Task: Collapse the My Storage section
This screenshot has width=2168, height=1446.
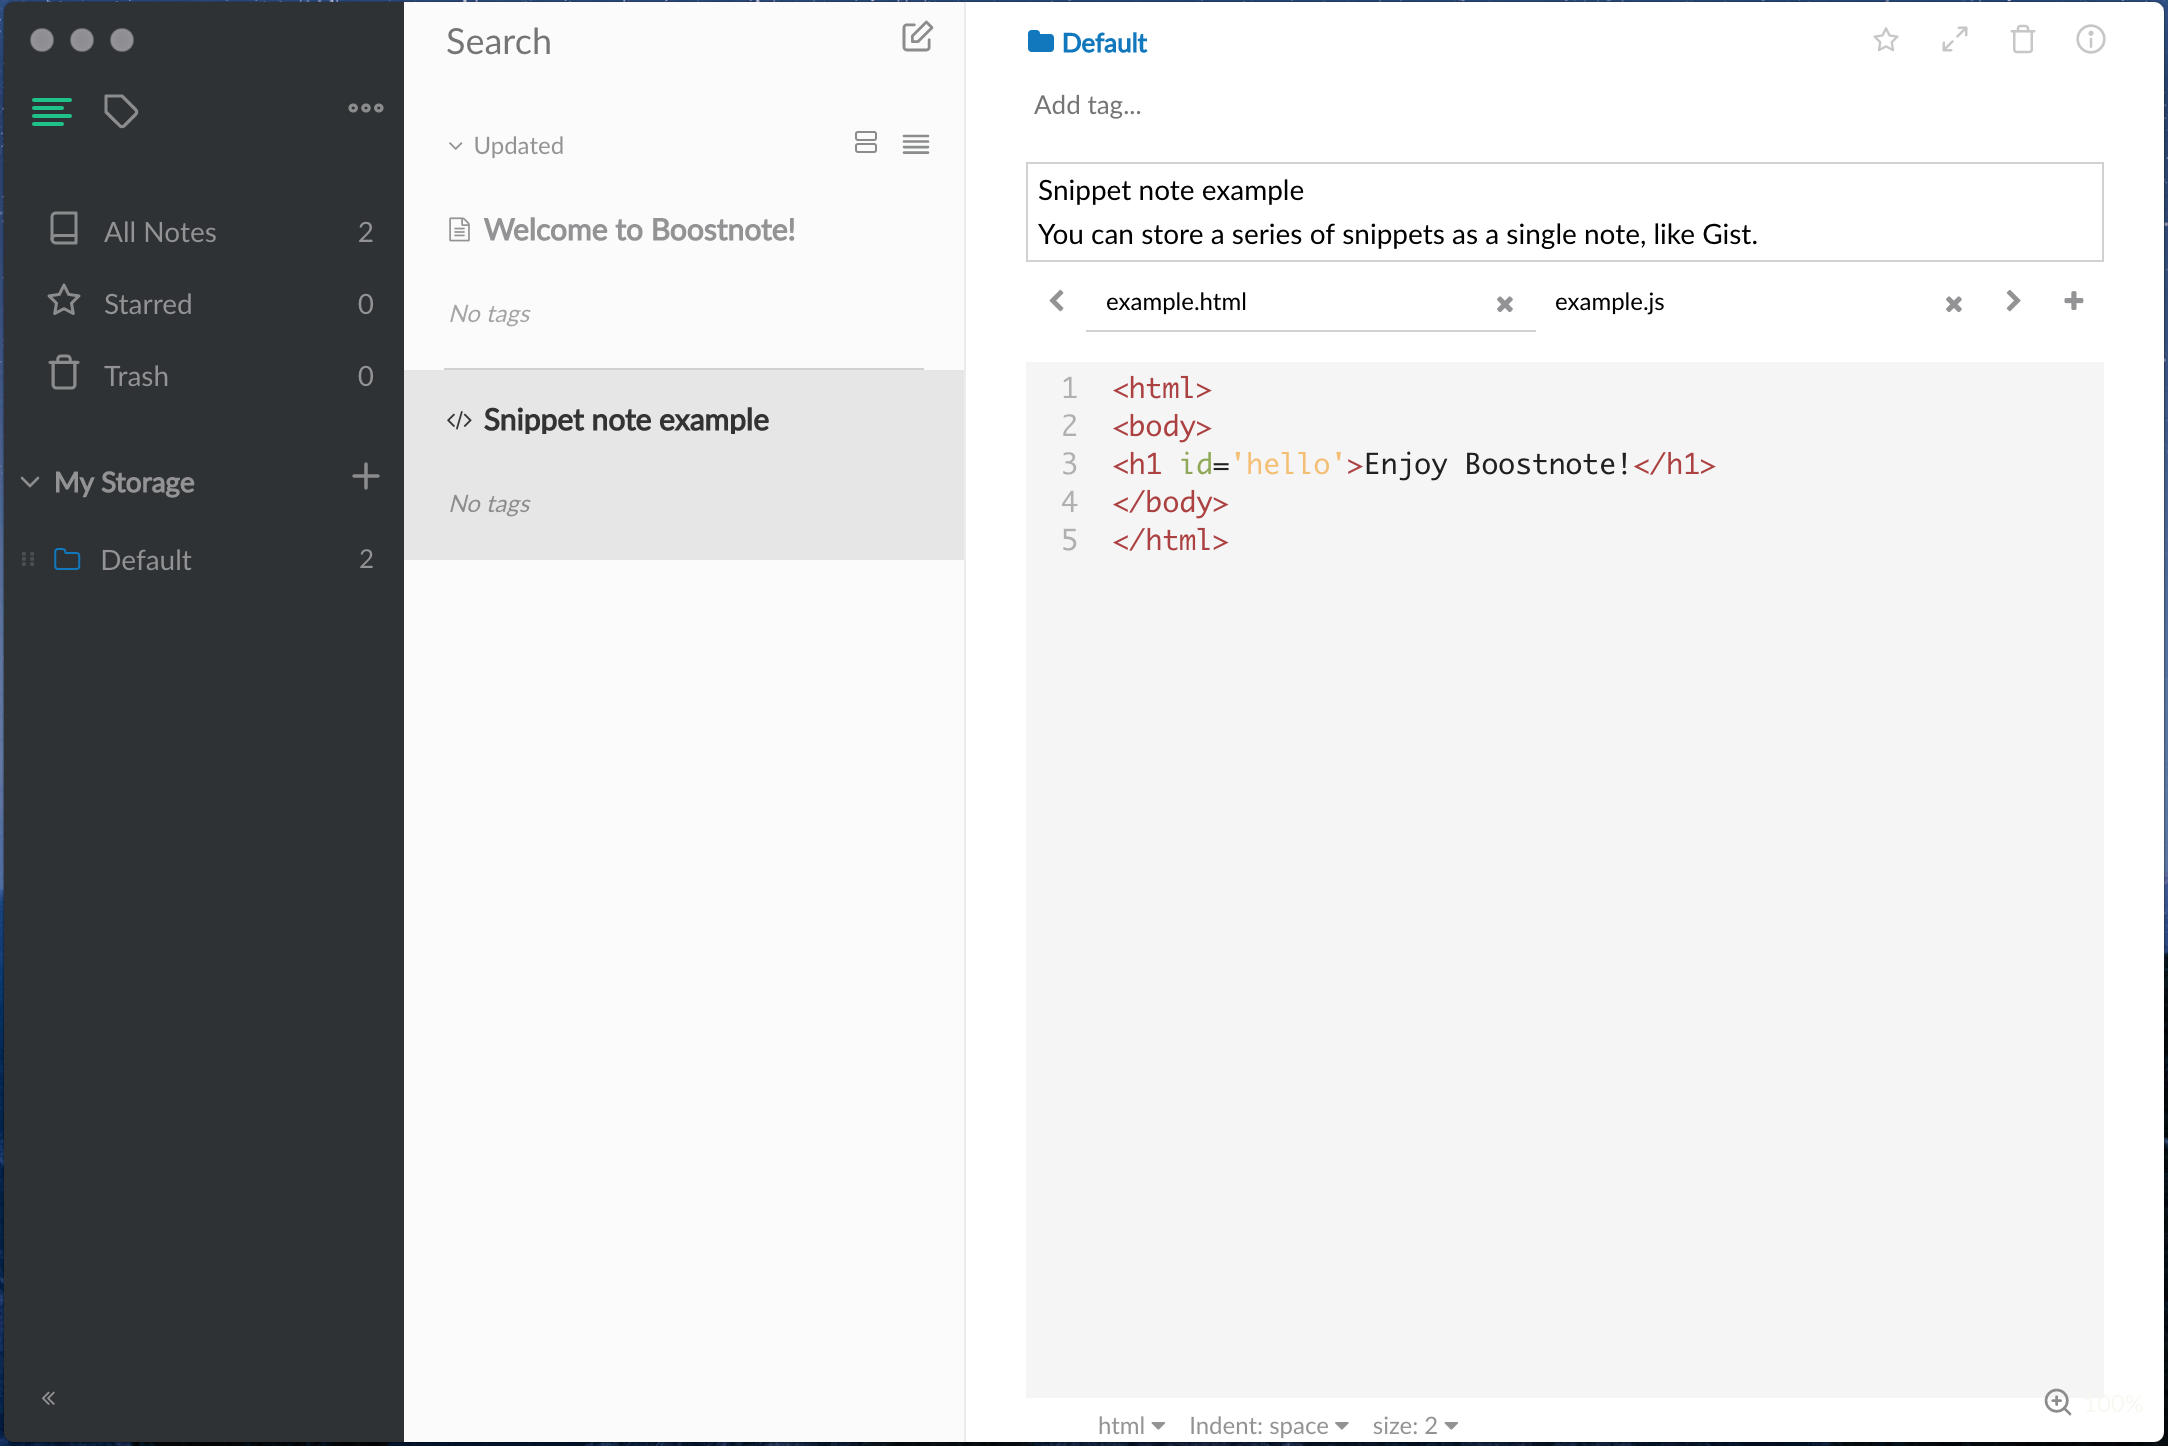Action: click(30, 483)
